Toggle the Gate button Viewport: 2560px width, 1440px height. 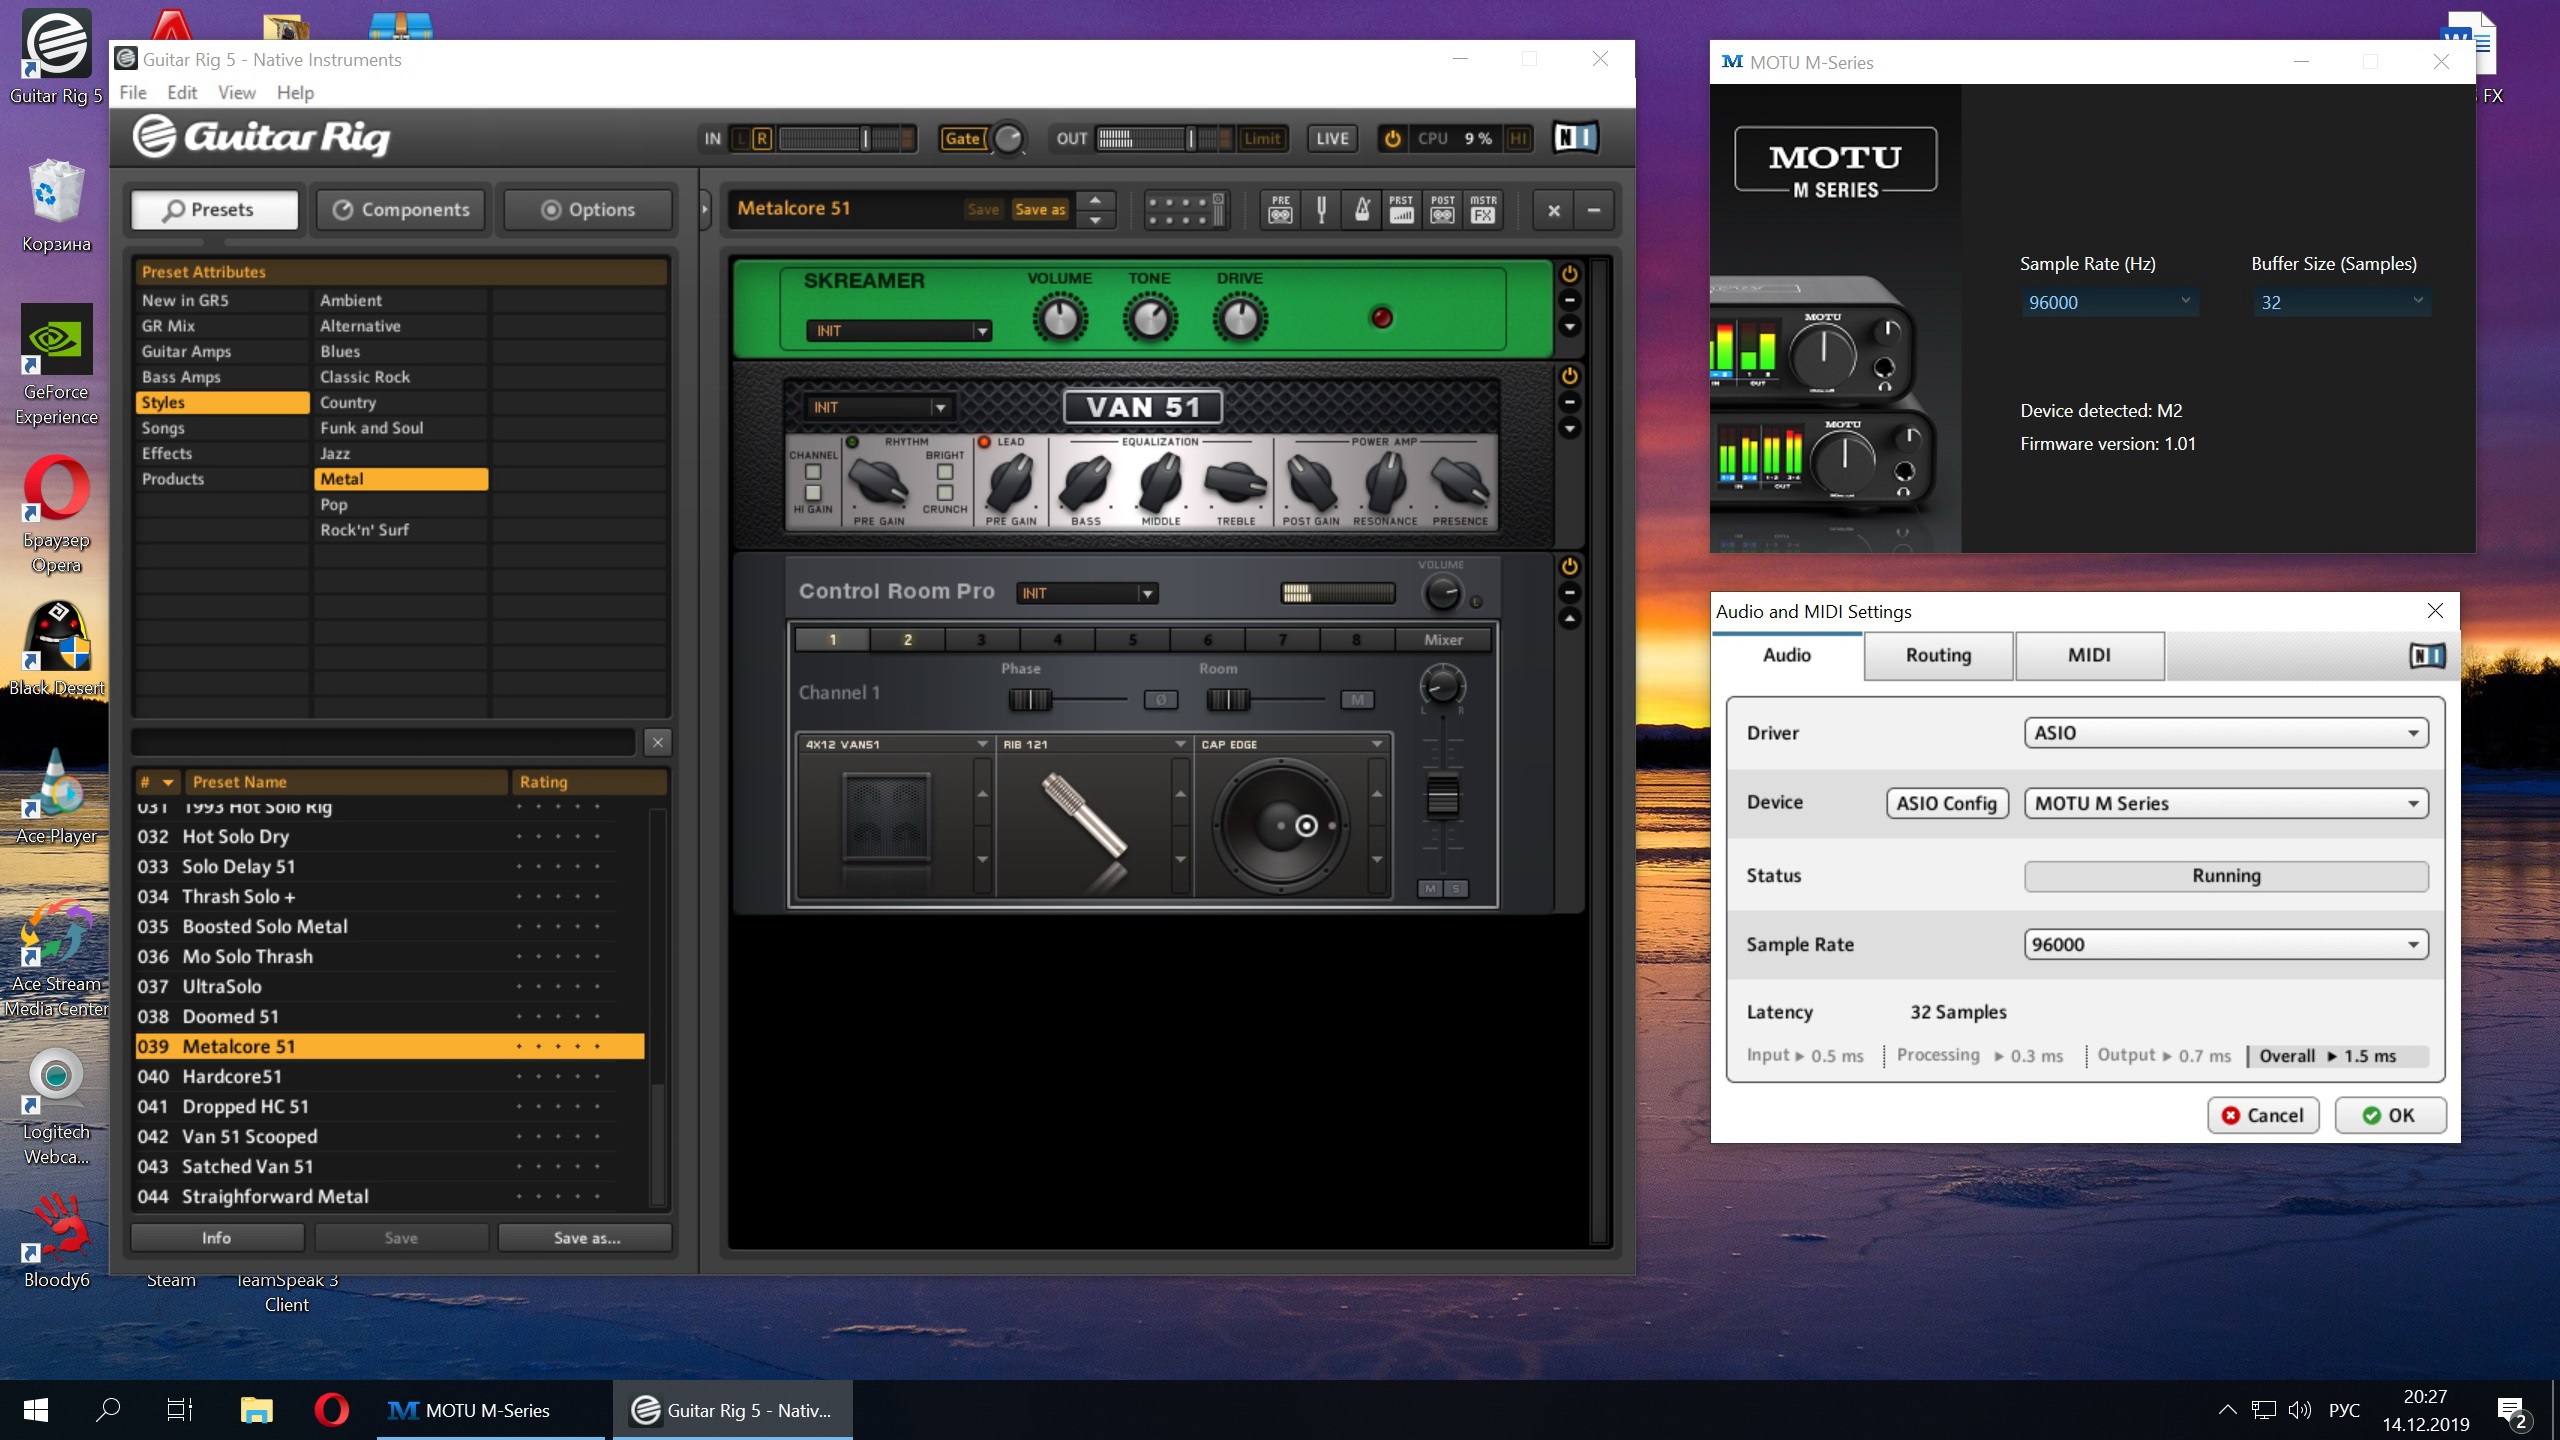(962, 139)
